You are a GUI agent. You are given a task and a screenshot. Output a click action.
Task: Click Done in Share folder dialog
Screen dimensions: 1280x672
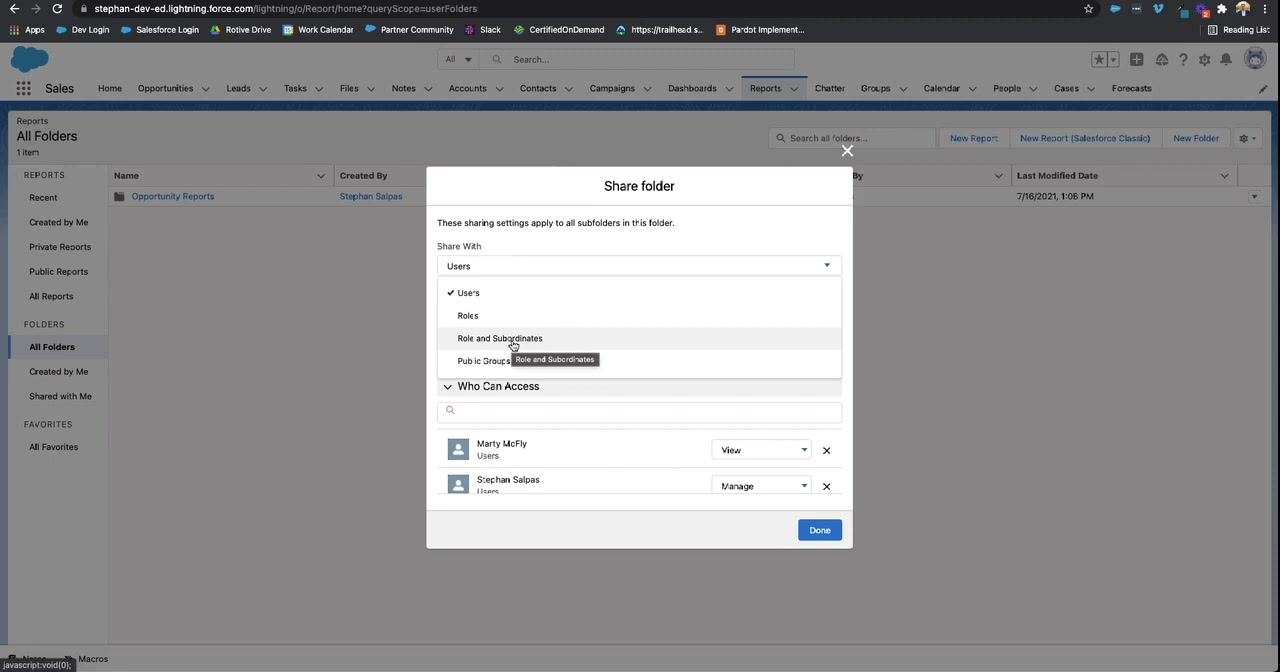820,530
